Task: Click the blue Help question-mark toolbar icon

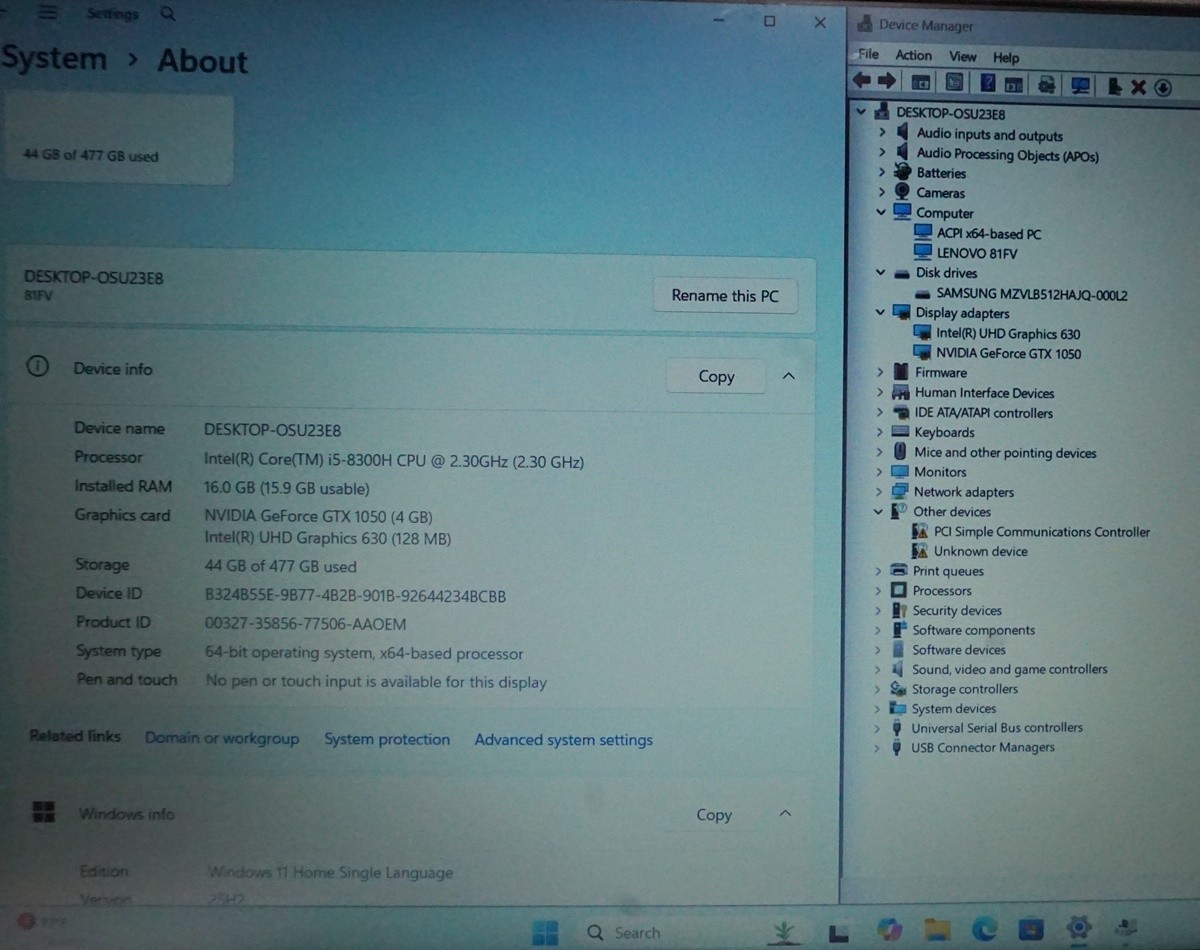Action: 988,85
